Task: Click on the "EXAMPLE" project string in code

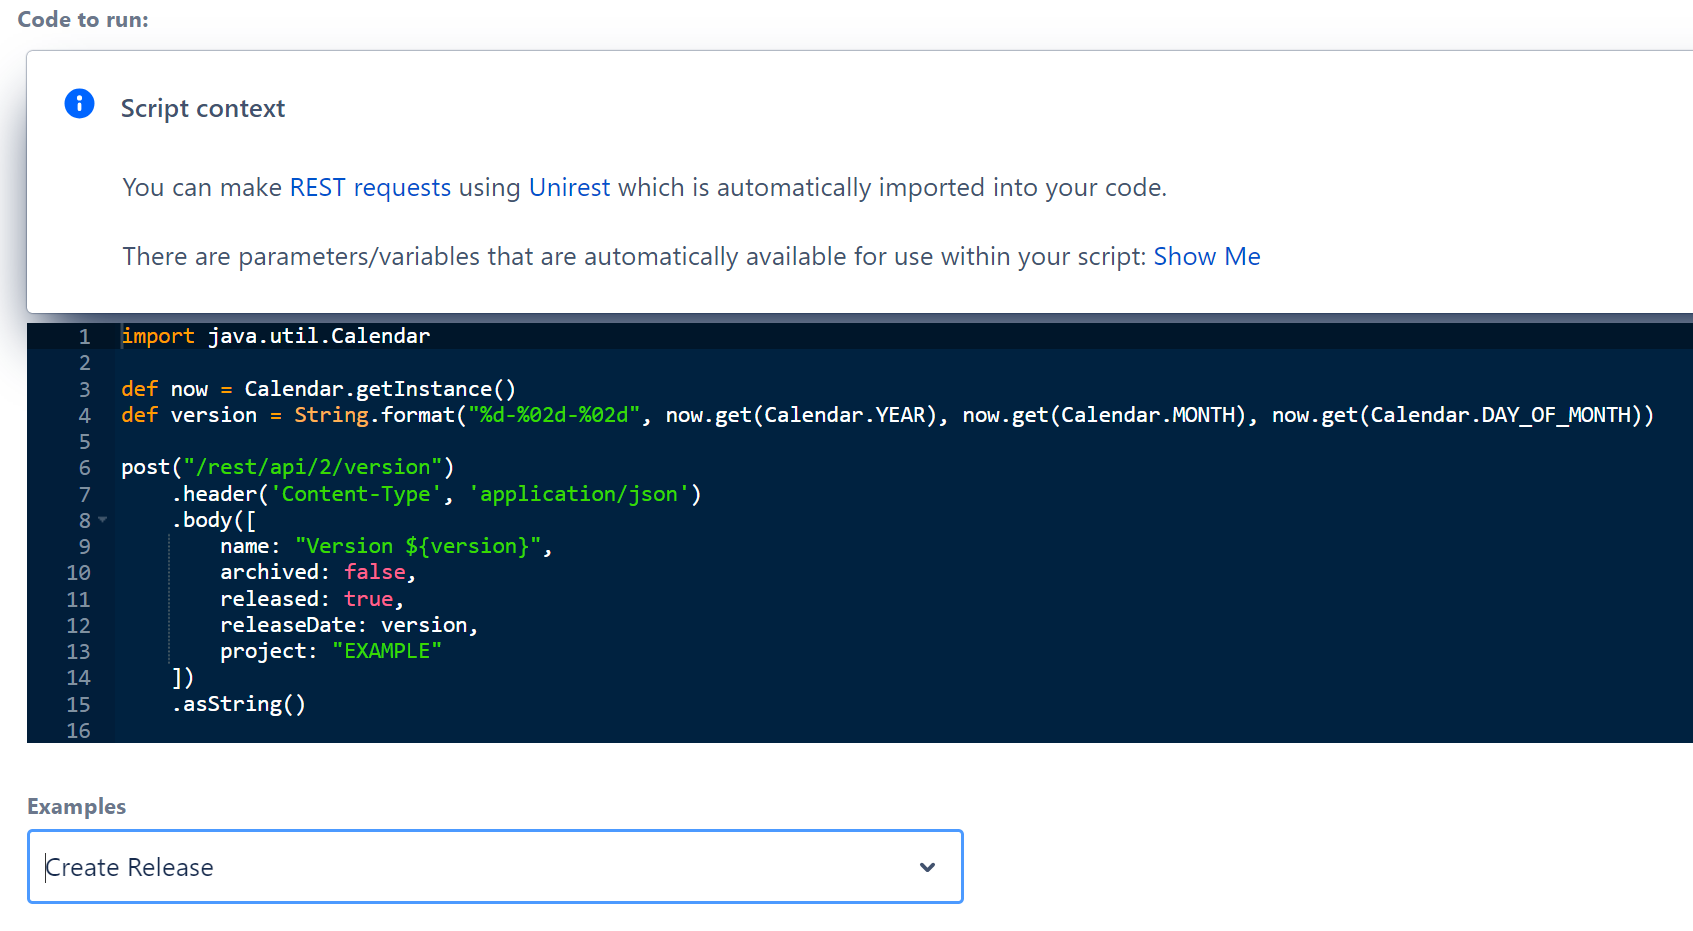Action: coord(386,651)
